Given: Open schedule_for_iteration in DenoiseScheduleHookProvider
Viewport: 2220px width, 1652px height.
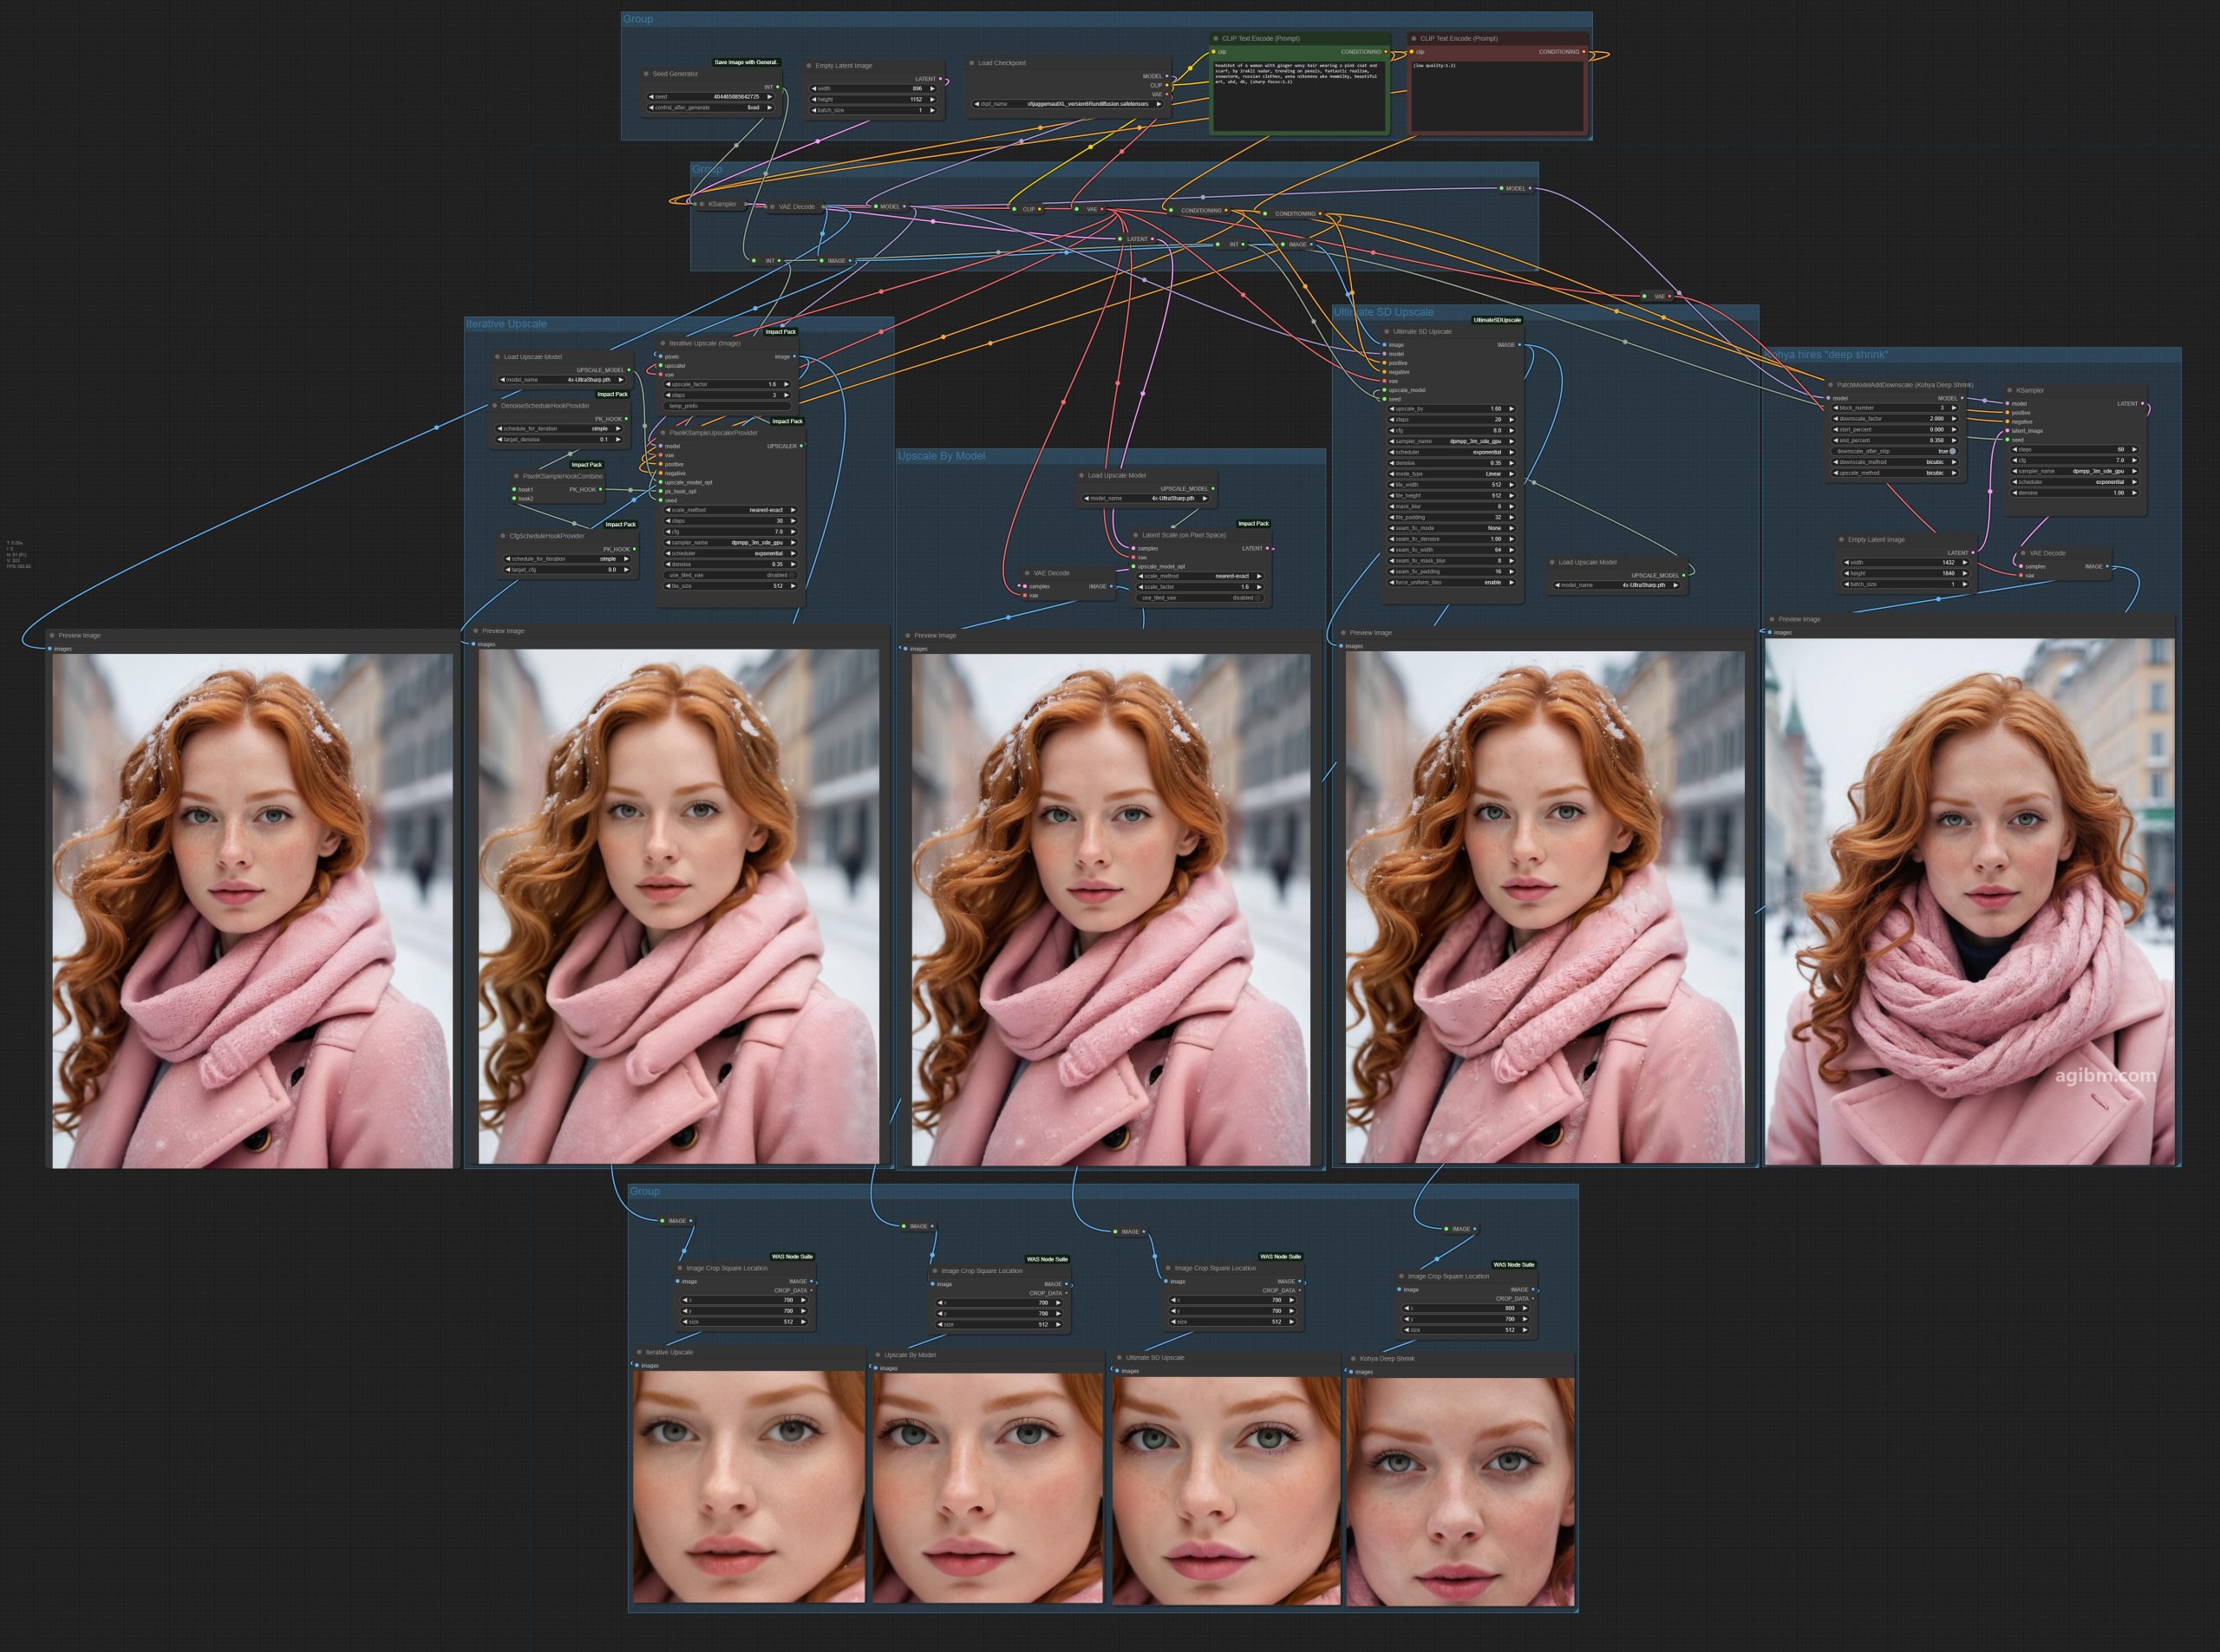Looking at the screenshot, I should (x=560, y=429).
